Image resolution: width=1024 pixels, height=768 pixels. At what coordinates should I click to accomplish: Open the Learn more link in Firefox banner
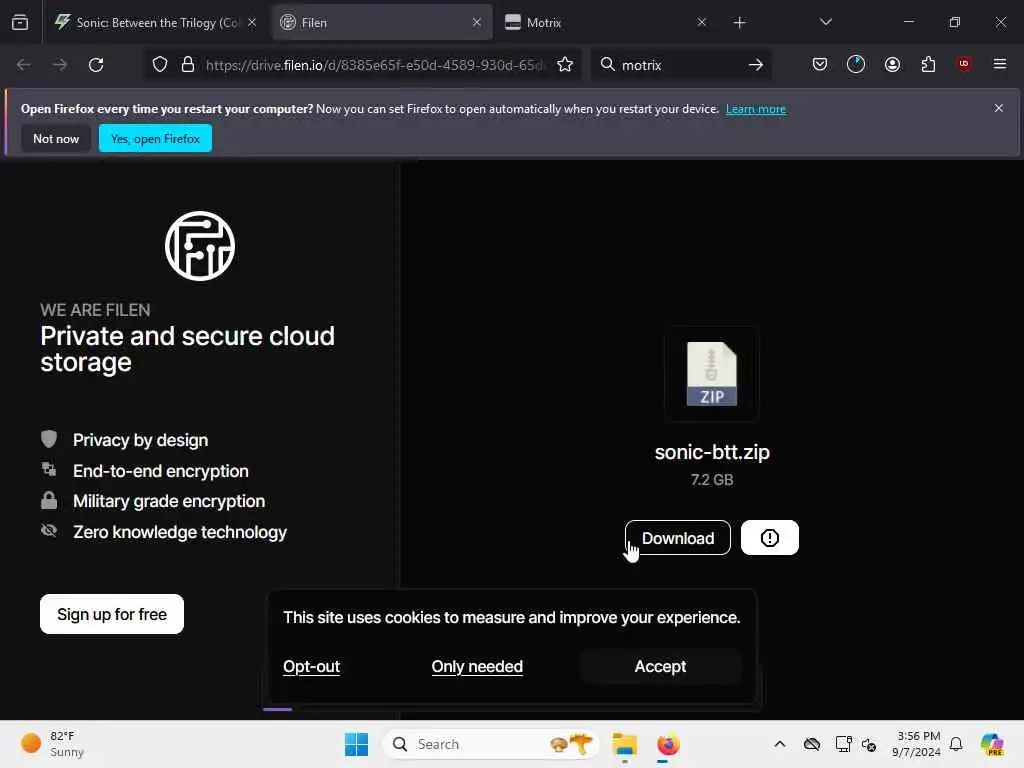(x=756, y=109)
